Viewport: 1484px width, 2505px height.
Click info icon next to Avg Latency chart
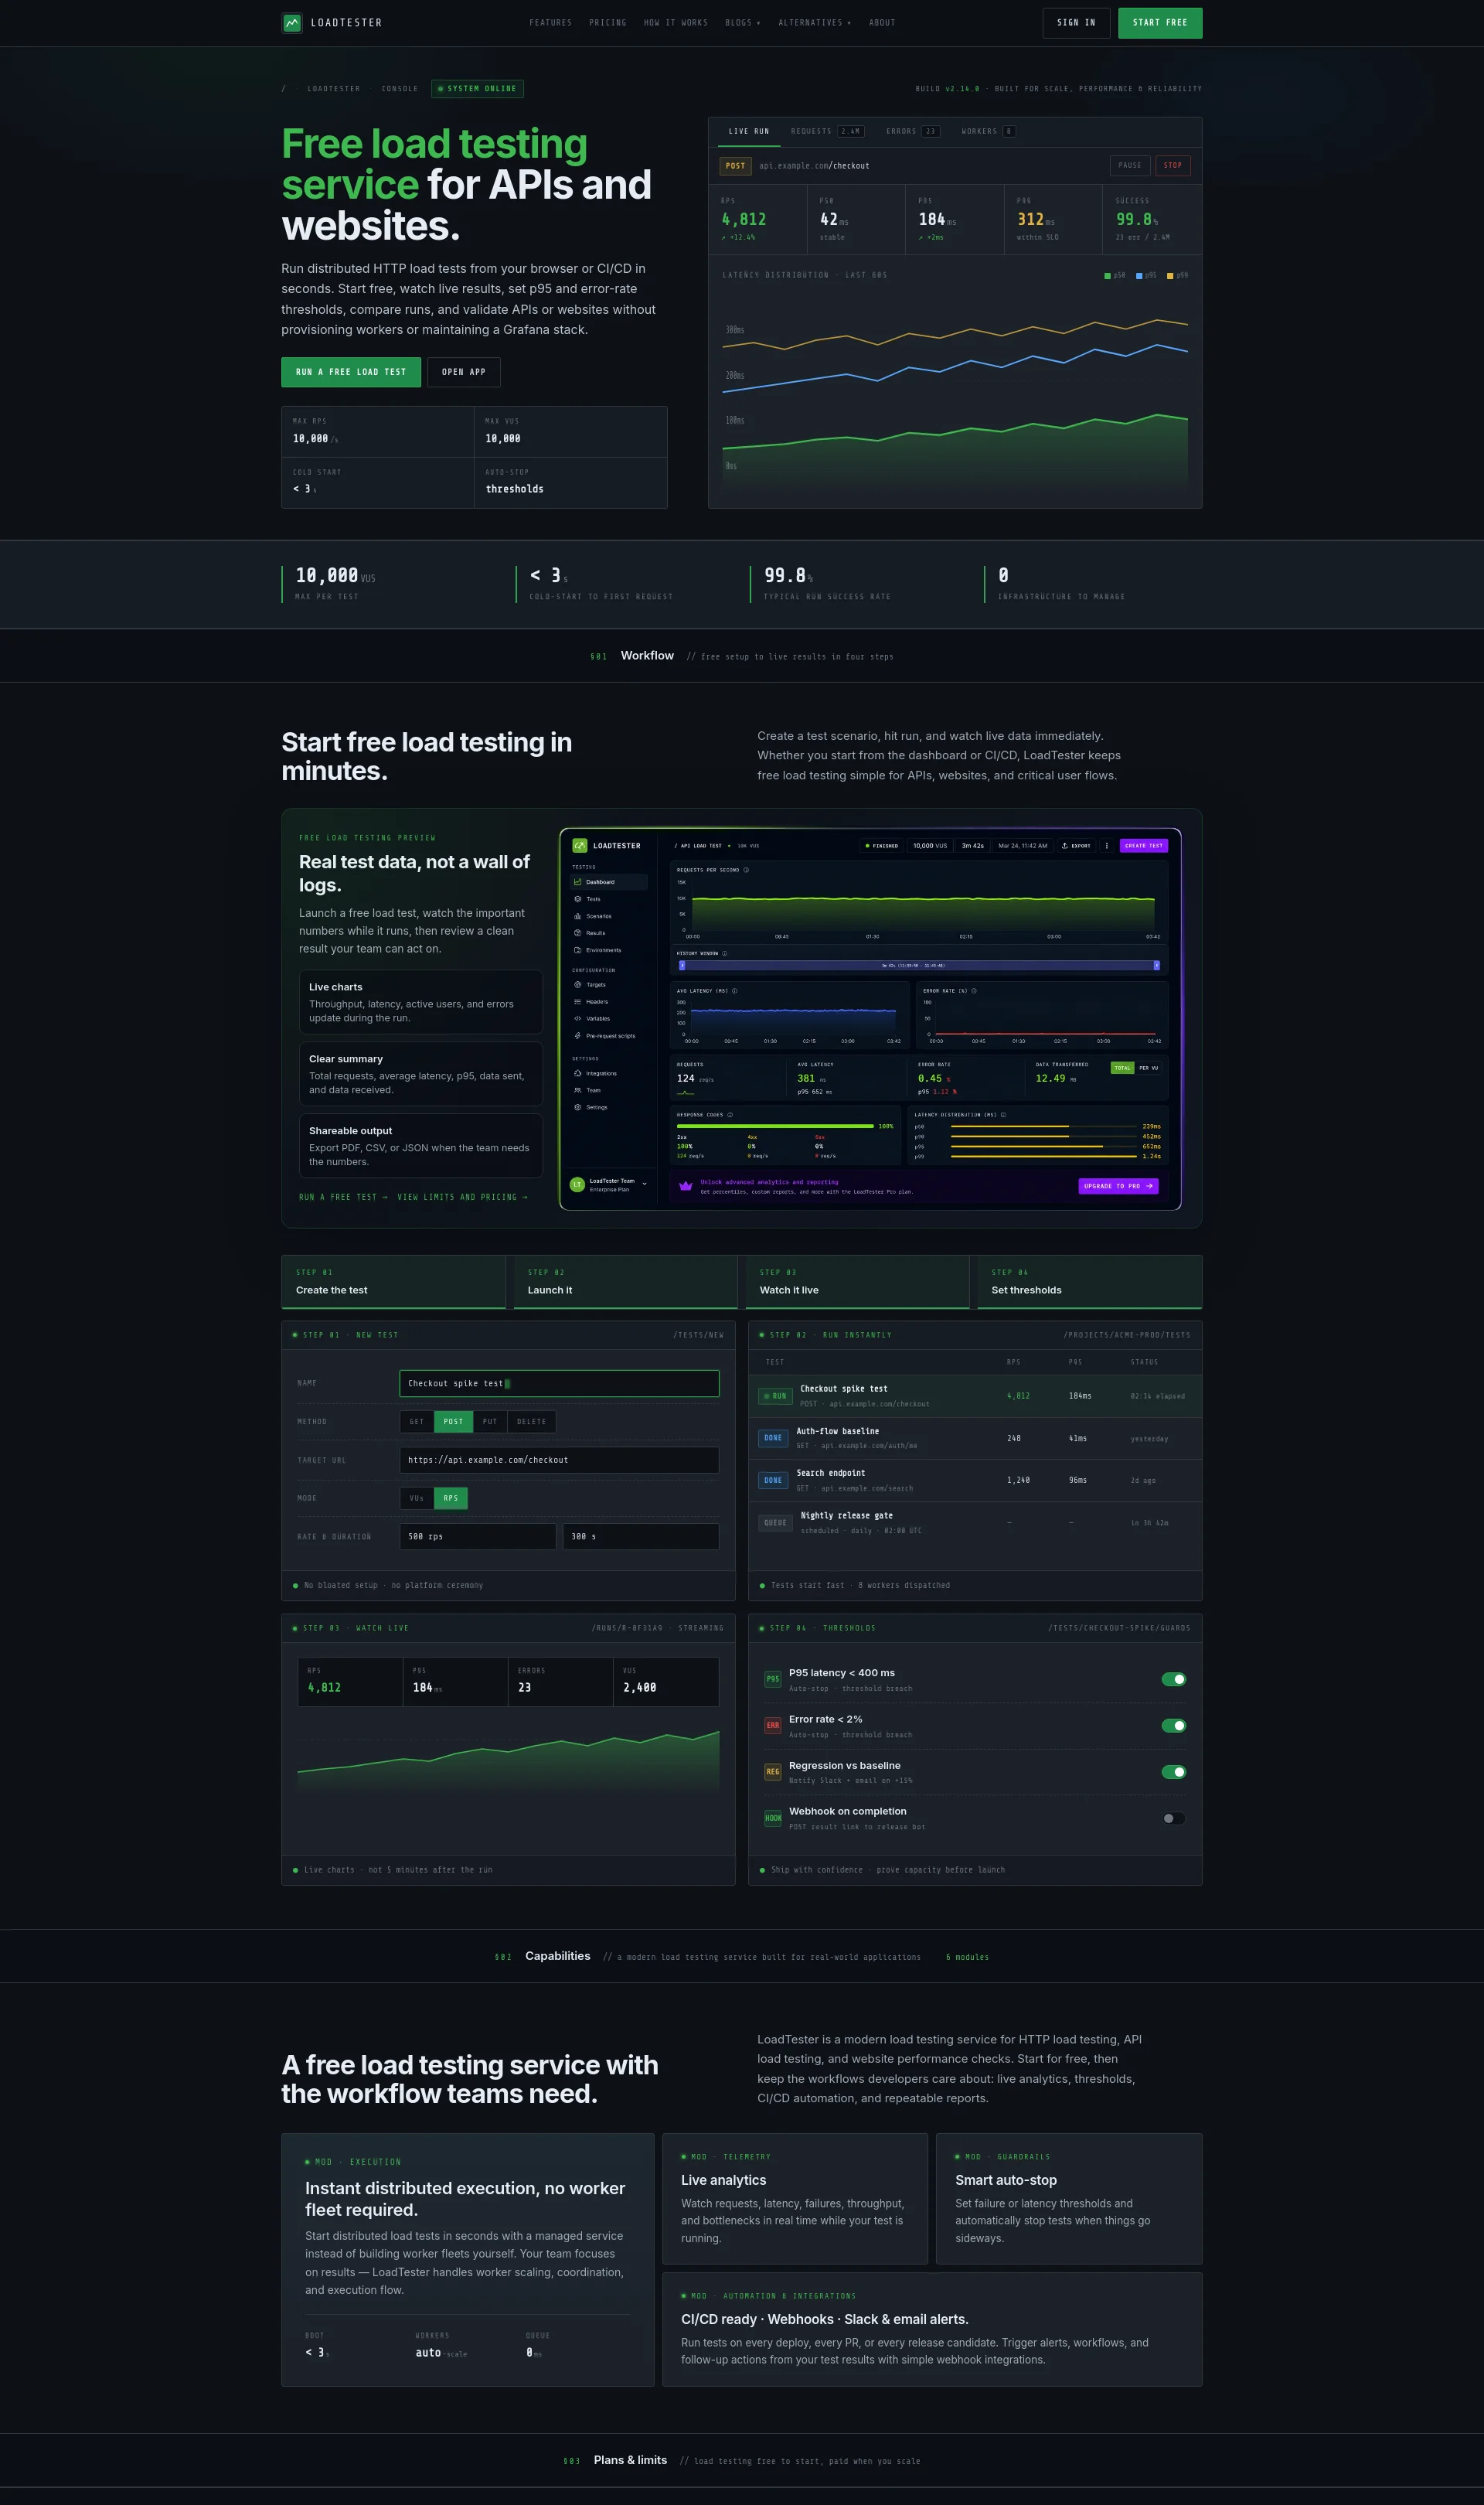click(734, 991)
